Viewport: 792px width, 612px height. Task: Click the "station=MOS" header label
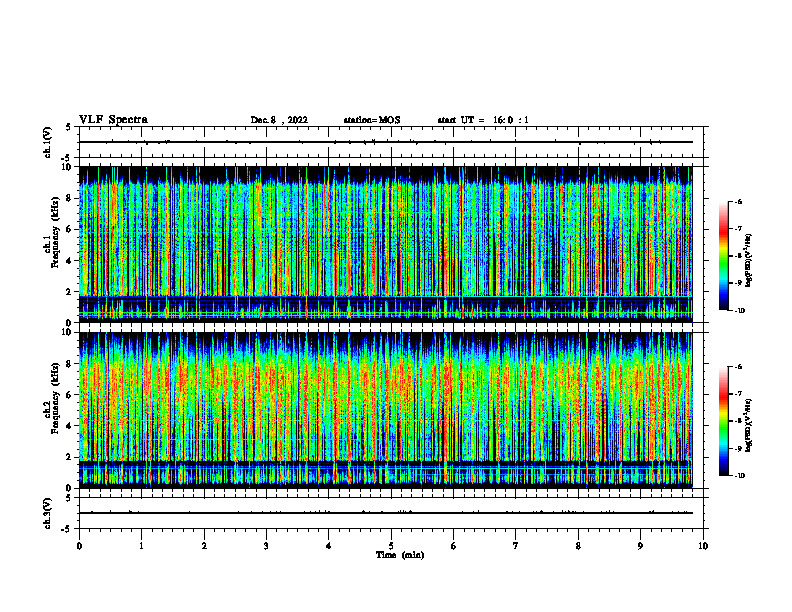pos(372,120)
